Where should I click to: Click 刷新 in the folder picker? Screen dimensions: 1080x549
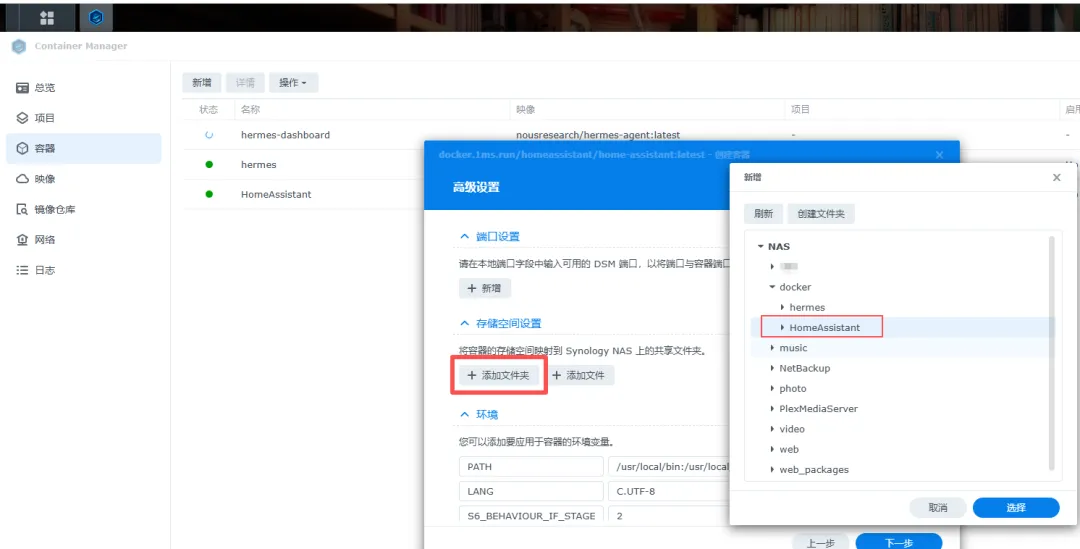pyautogui.click(x=763, y=214)
